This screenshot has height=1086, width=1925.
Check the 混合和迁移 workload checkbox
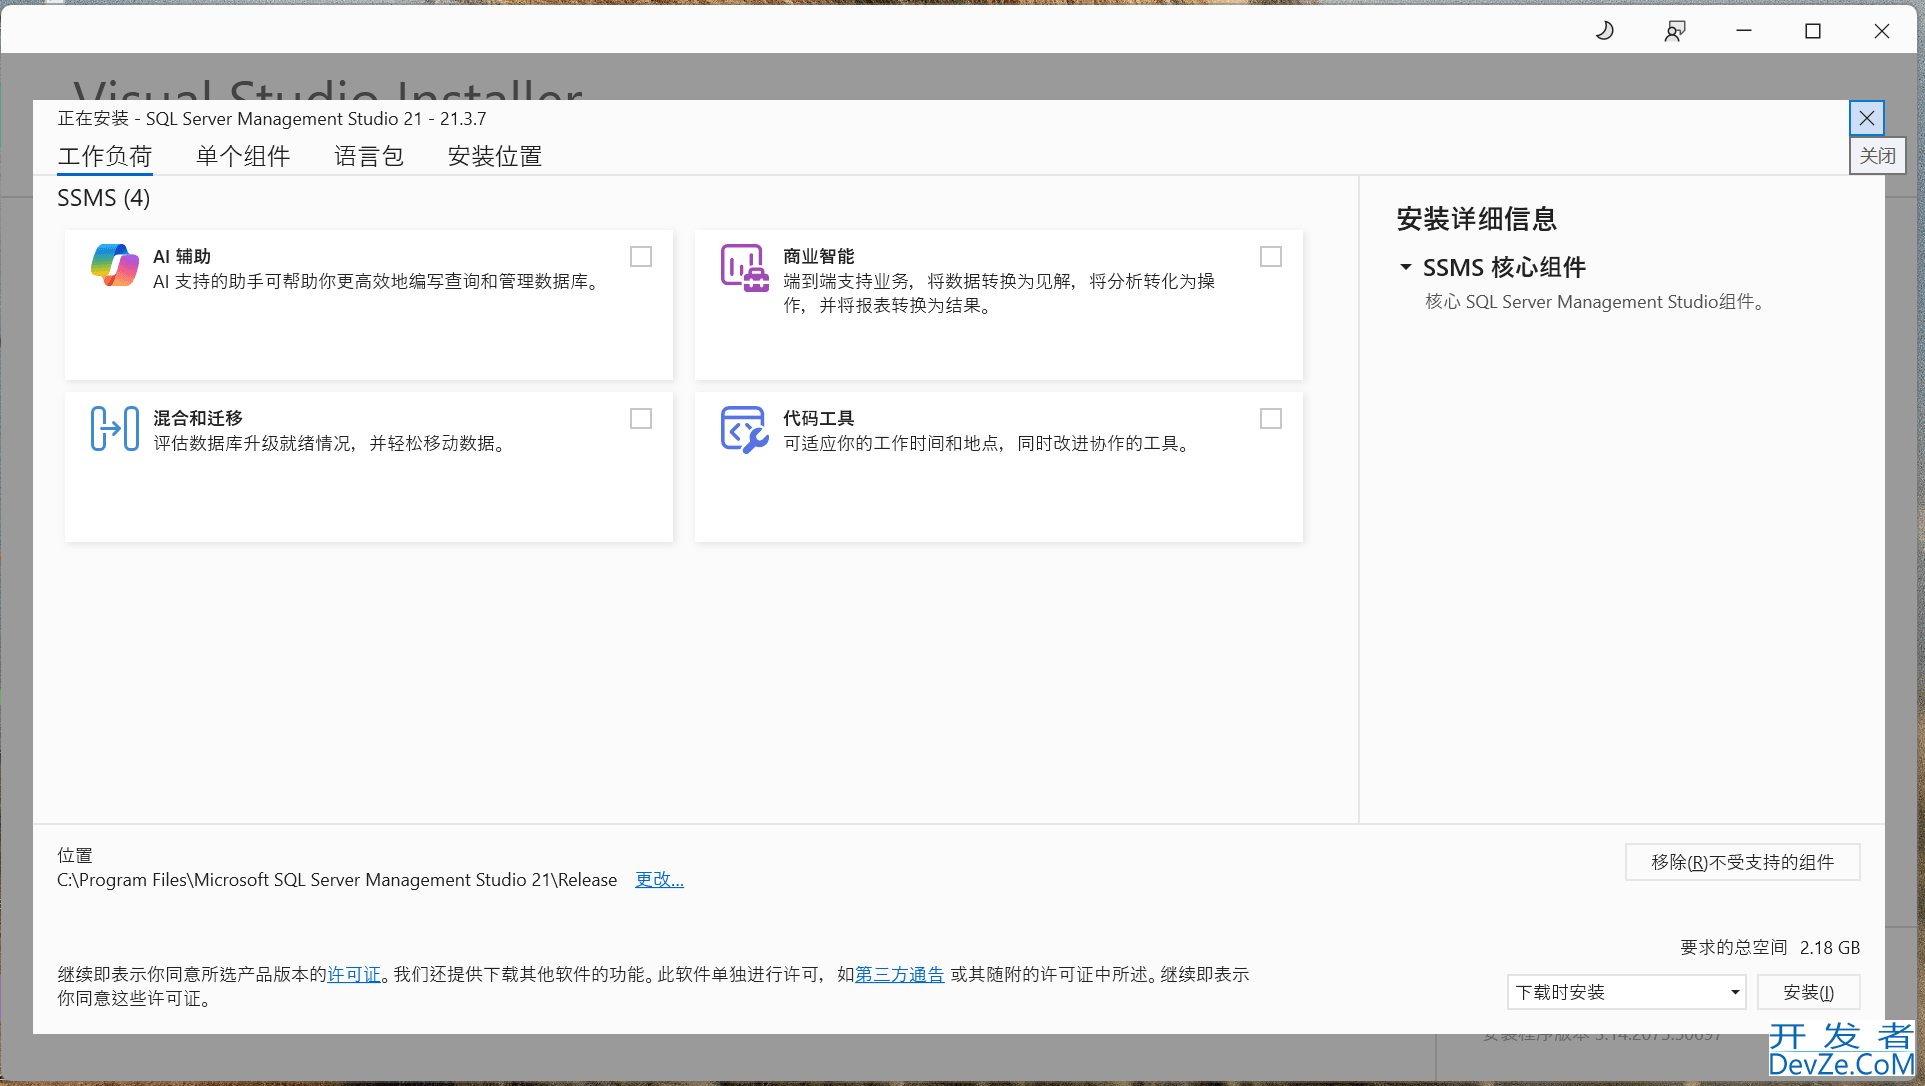coord(641,419)
